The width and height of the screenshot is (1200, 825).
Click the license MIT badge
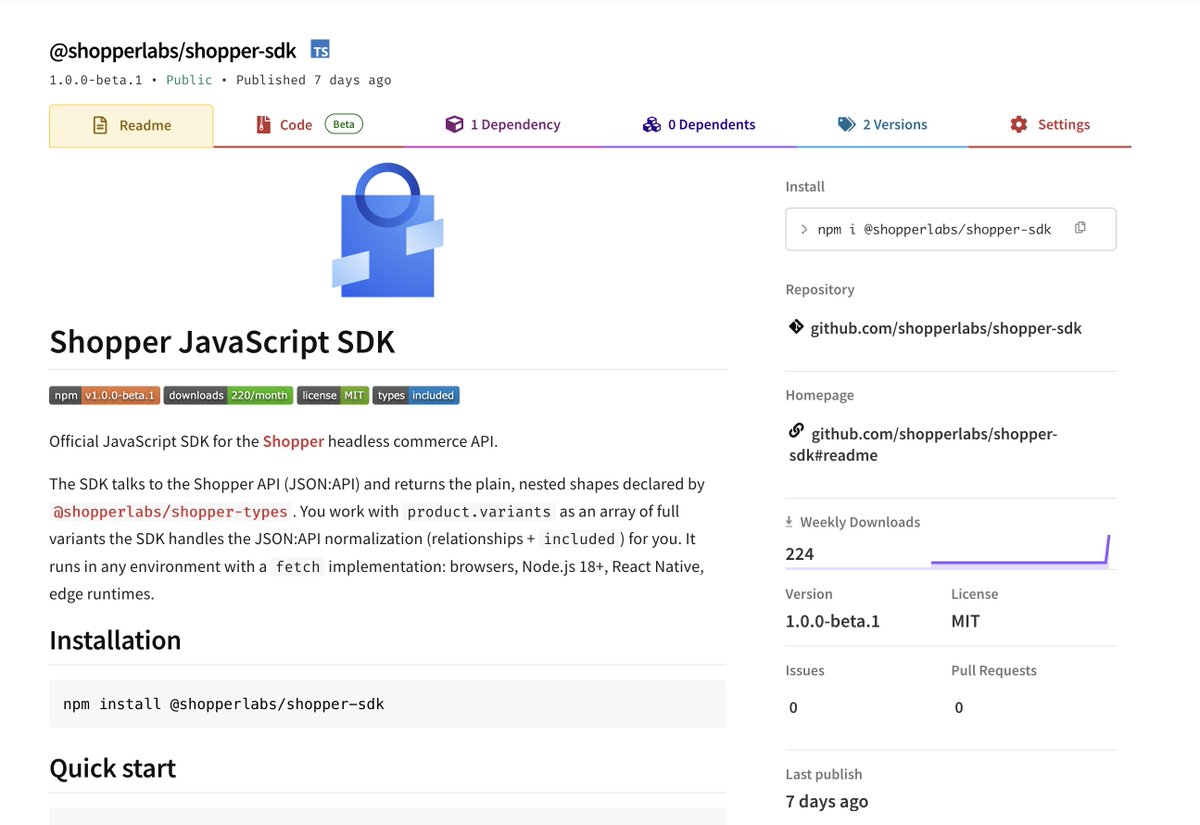click(x=333, y=395)
